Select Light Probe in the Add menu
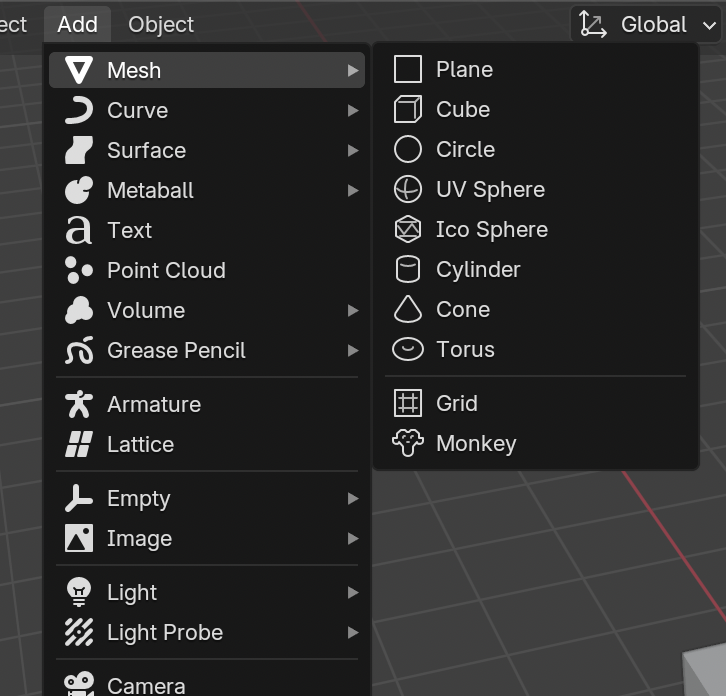The width and height of the screenshot is (726, 696). [x=165, y=632]
